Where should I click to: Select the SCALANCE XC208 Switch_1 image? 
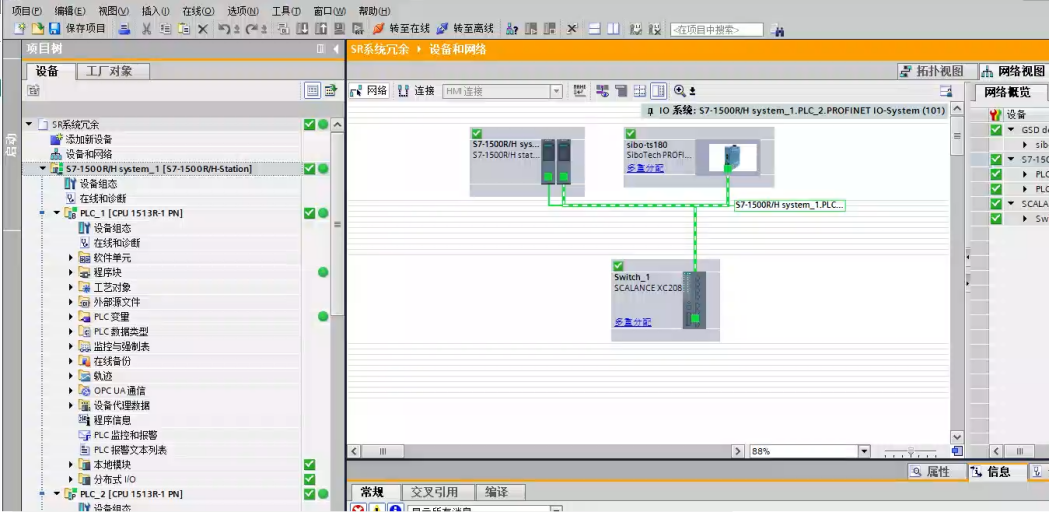point(695,300)
